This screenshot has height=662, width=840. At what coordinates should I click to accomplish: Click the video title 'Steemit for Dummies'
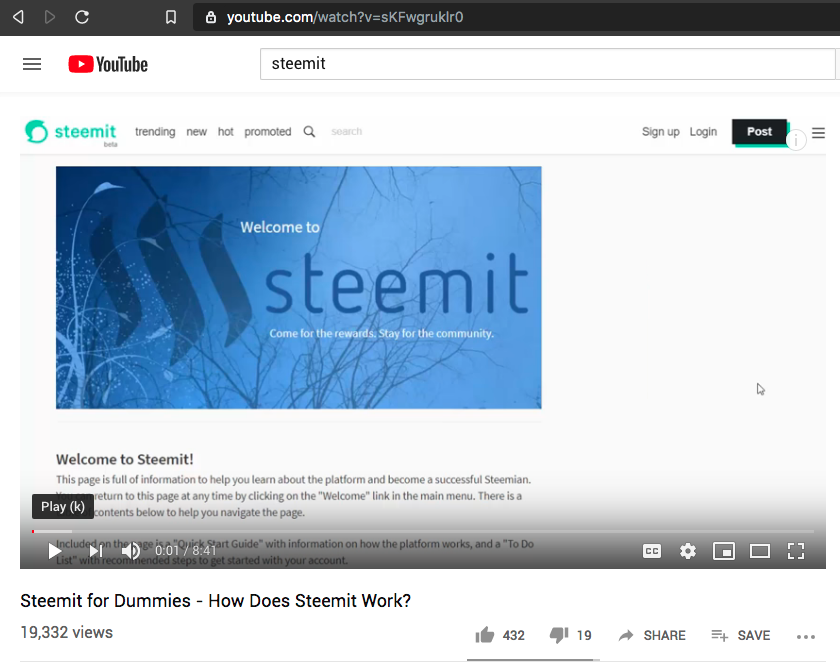(x=215, y=601)
